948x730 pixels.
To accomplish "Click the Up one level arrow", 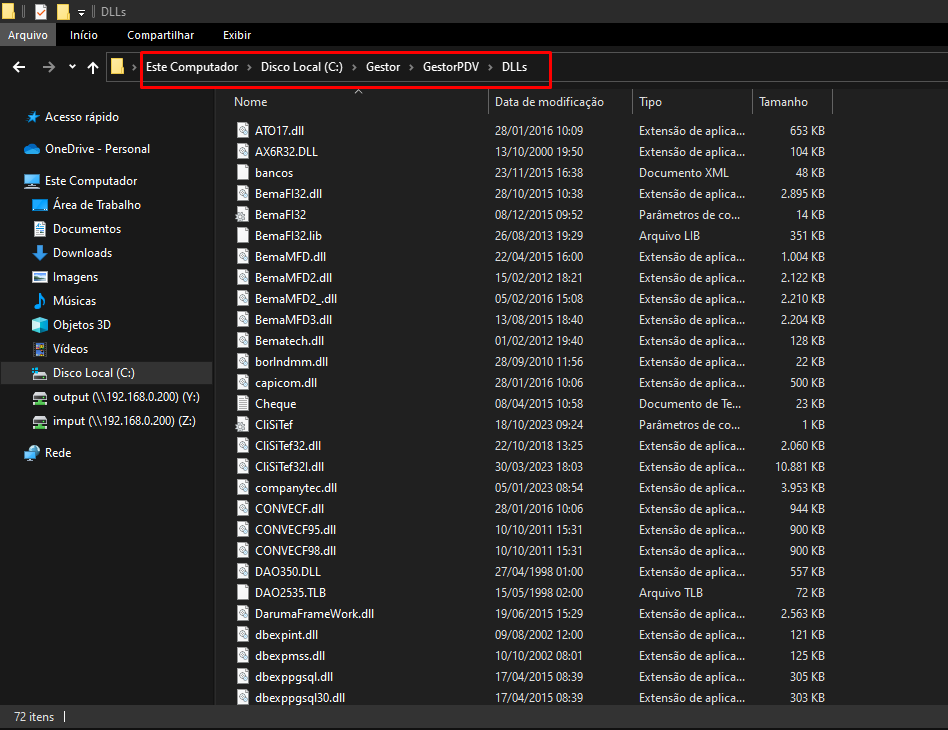I will (x=93, y=67).
